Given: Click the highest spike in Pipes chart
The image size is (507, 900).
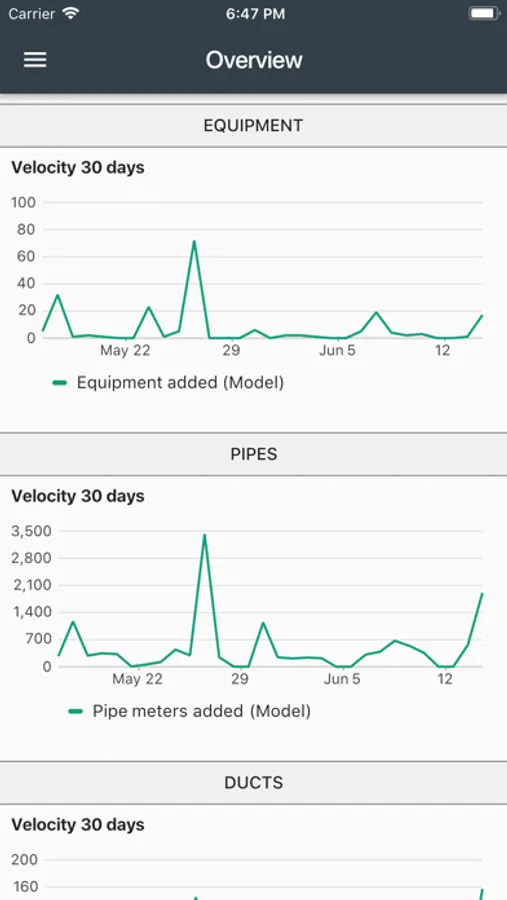Looking at the screenshot, I should point(204,536).
